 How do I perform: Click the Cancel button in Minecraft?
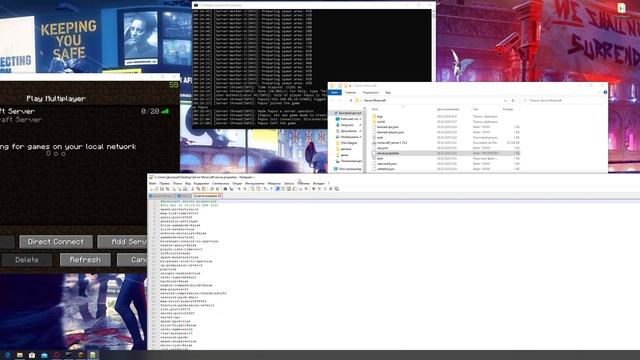(x=132, y=260)
